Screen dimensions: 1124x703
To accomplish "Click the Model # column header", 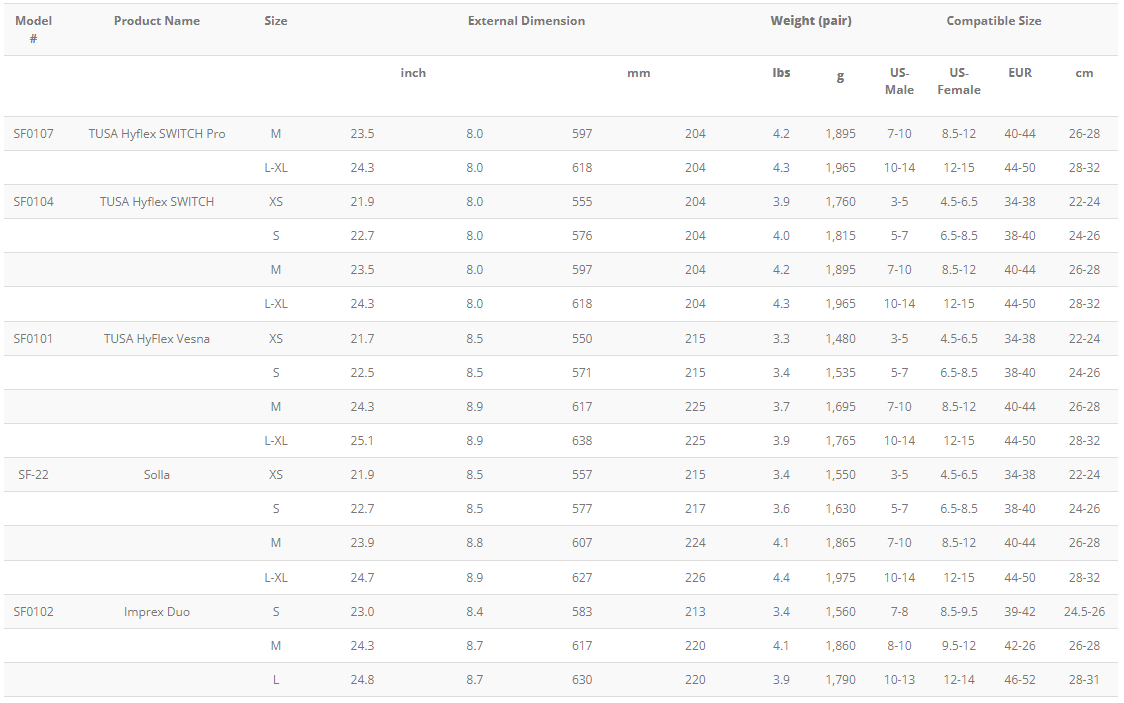I will coord(33,29).
